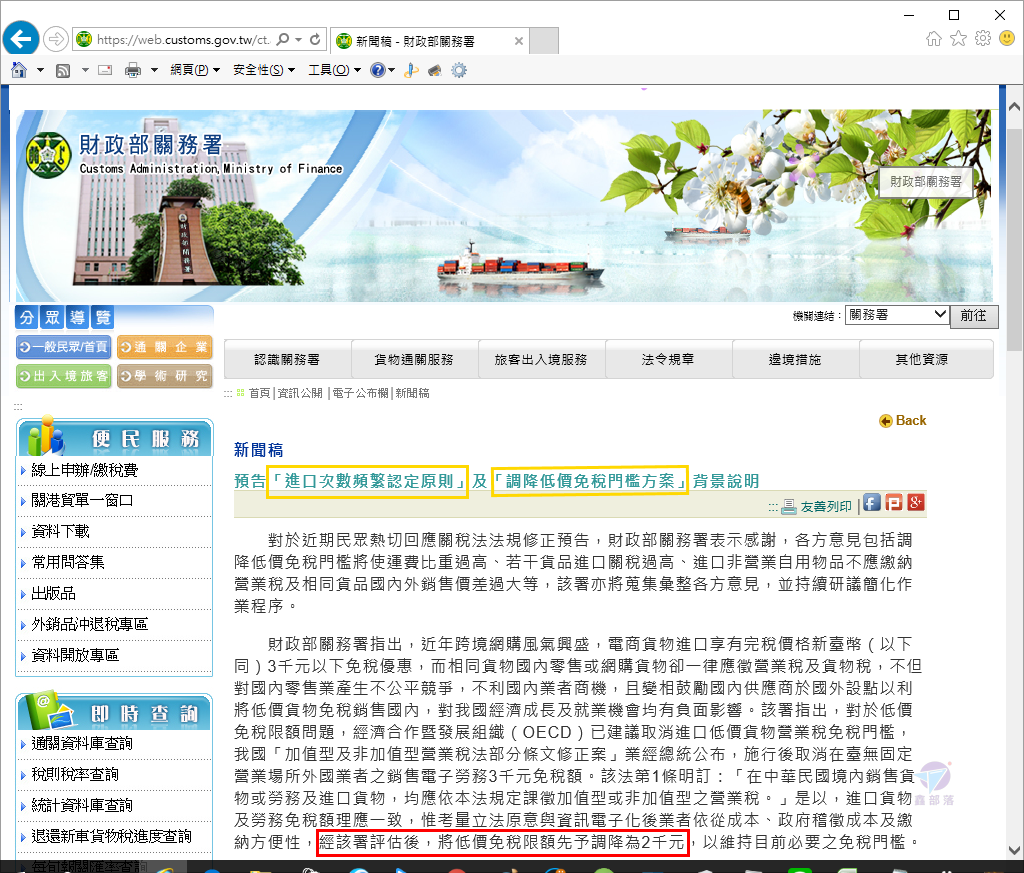Expand the Home button dropdown arrow
1024x873 pixels.
40,70
